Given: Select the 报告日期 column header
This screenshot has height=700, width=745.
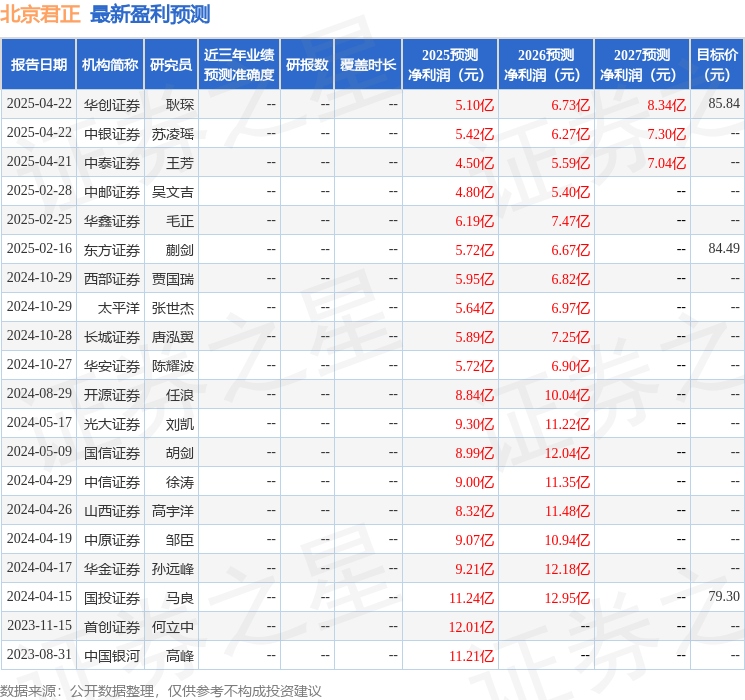Looking at the screenshot, I should click(39, 64).
